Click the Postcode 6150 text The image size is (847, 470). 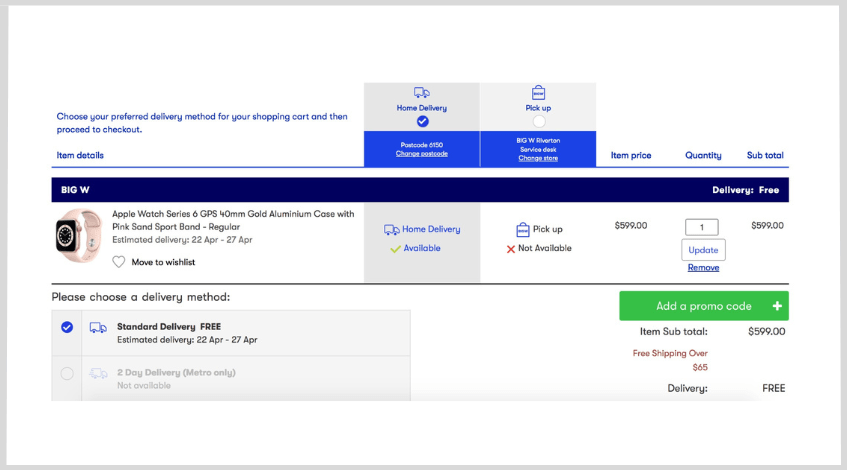[x=422, y=145]
